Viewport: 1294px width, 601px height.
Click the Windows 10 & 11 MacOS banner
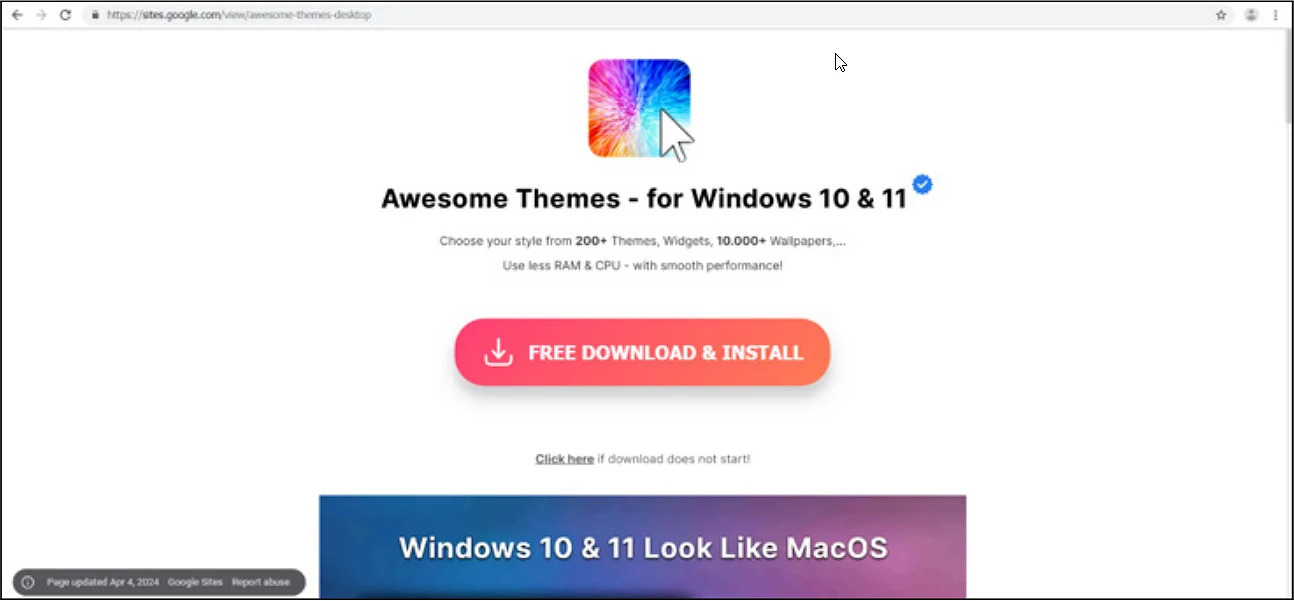pyautogui.click(x=642, y=547)
